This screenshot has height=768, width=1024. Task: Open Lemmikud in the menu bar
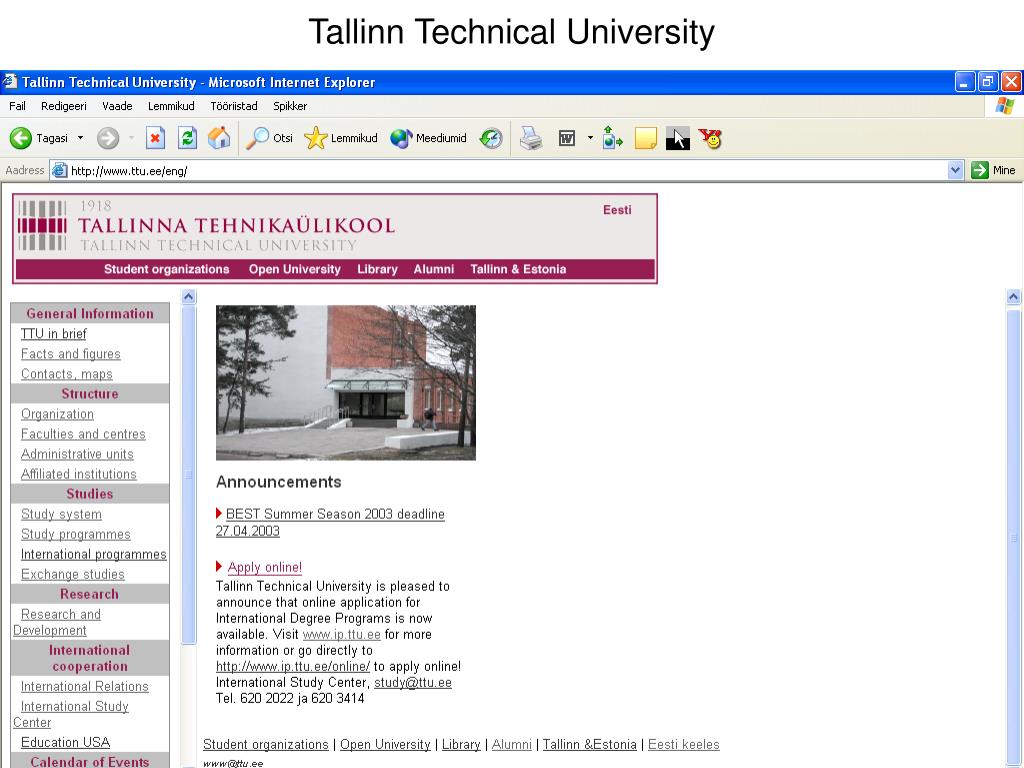(171, 106)
